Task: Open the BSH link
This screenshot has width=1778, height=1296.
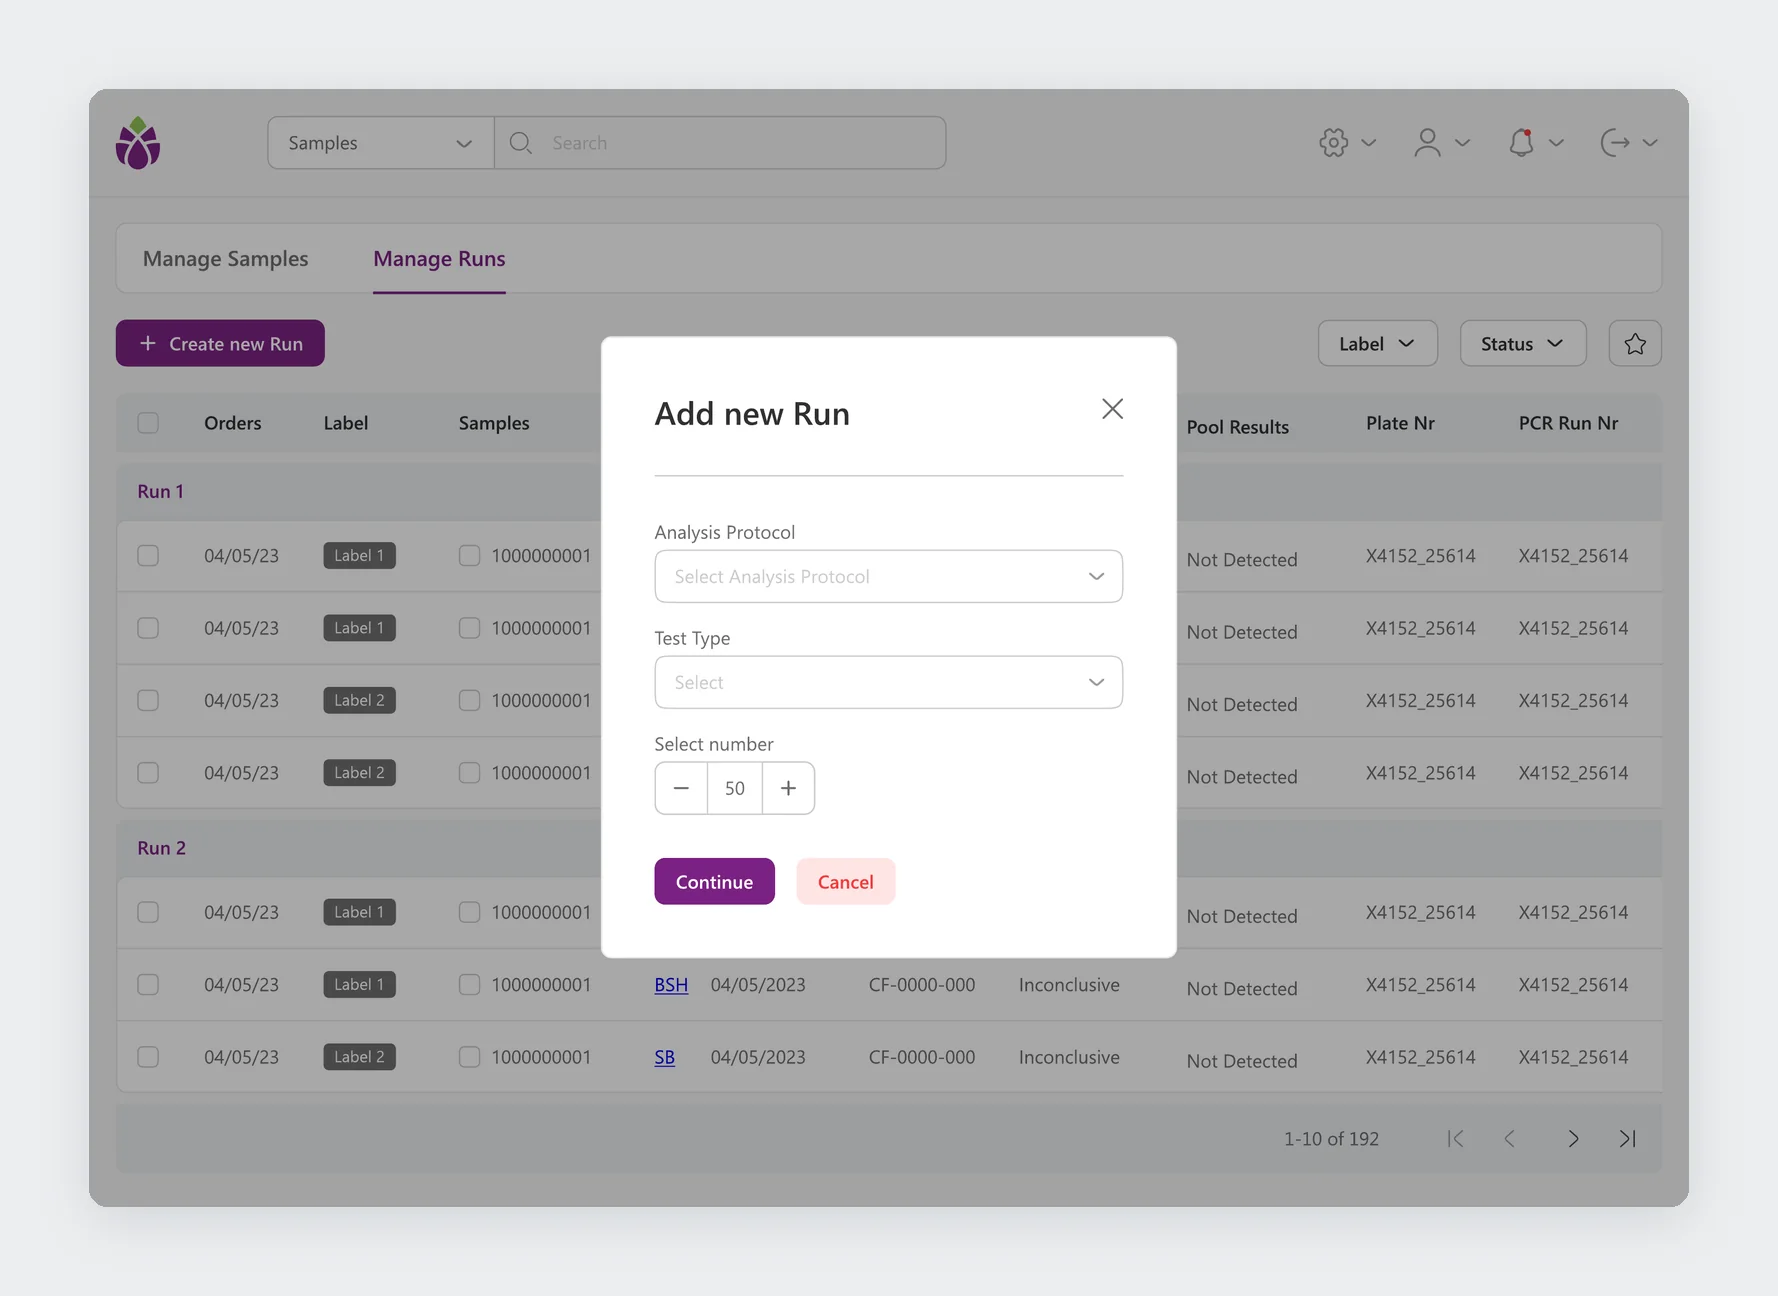Action: [671, 985]
